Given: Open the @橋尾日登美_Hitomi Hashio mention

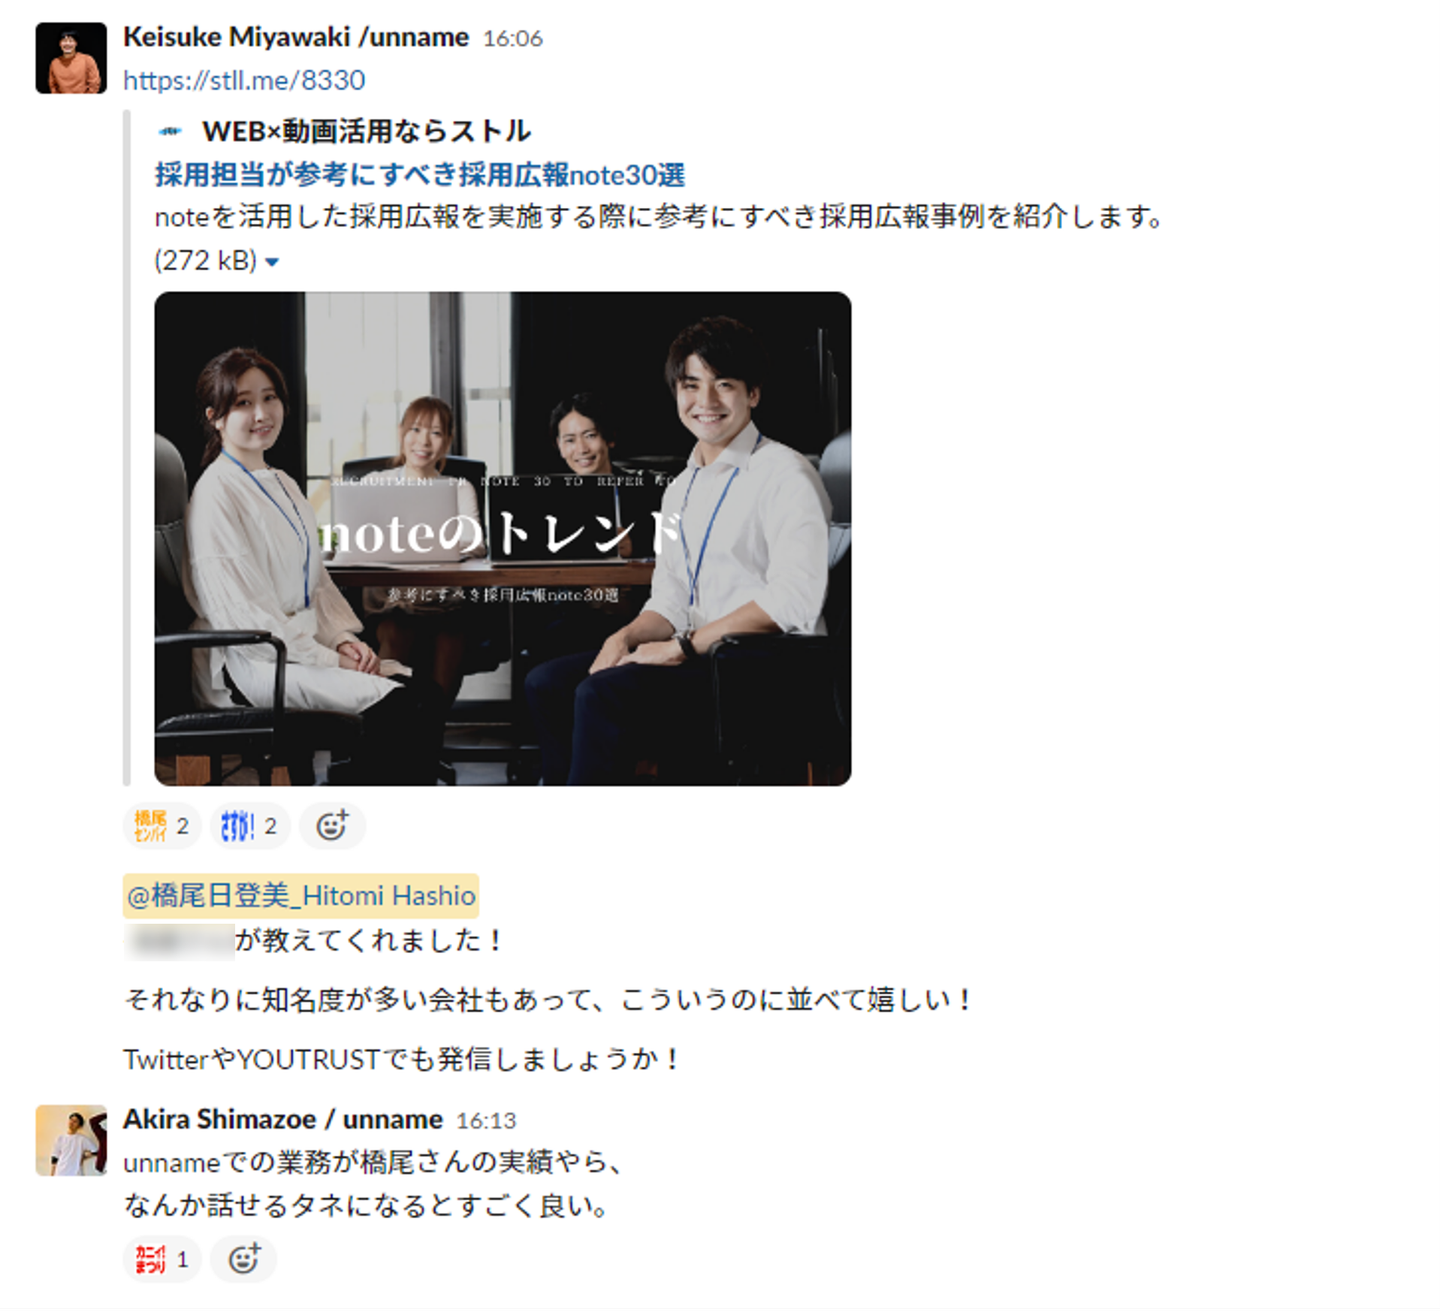Looking at the screenshot, I should 301,895.
